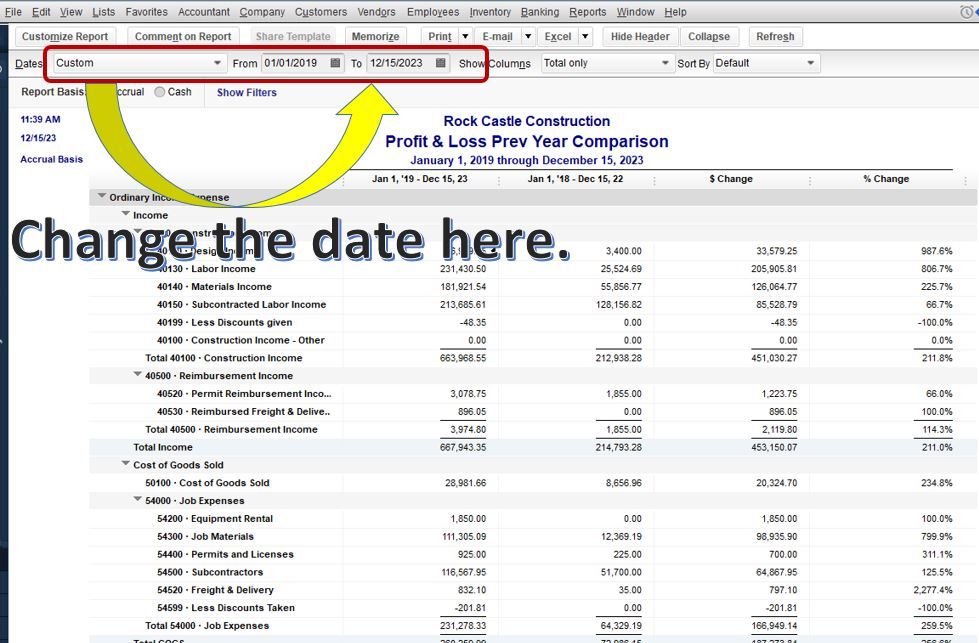Click the E-mail button
979x643 pixels.
497,37
